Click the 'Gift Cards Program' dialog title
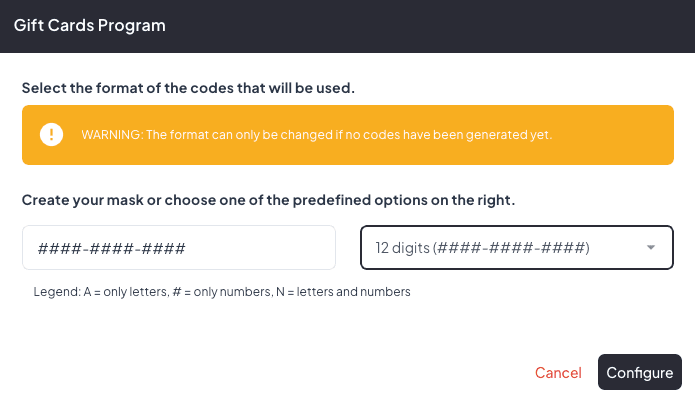The image size is (695, 401). pos(90,25)
